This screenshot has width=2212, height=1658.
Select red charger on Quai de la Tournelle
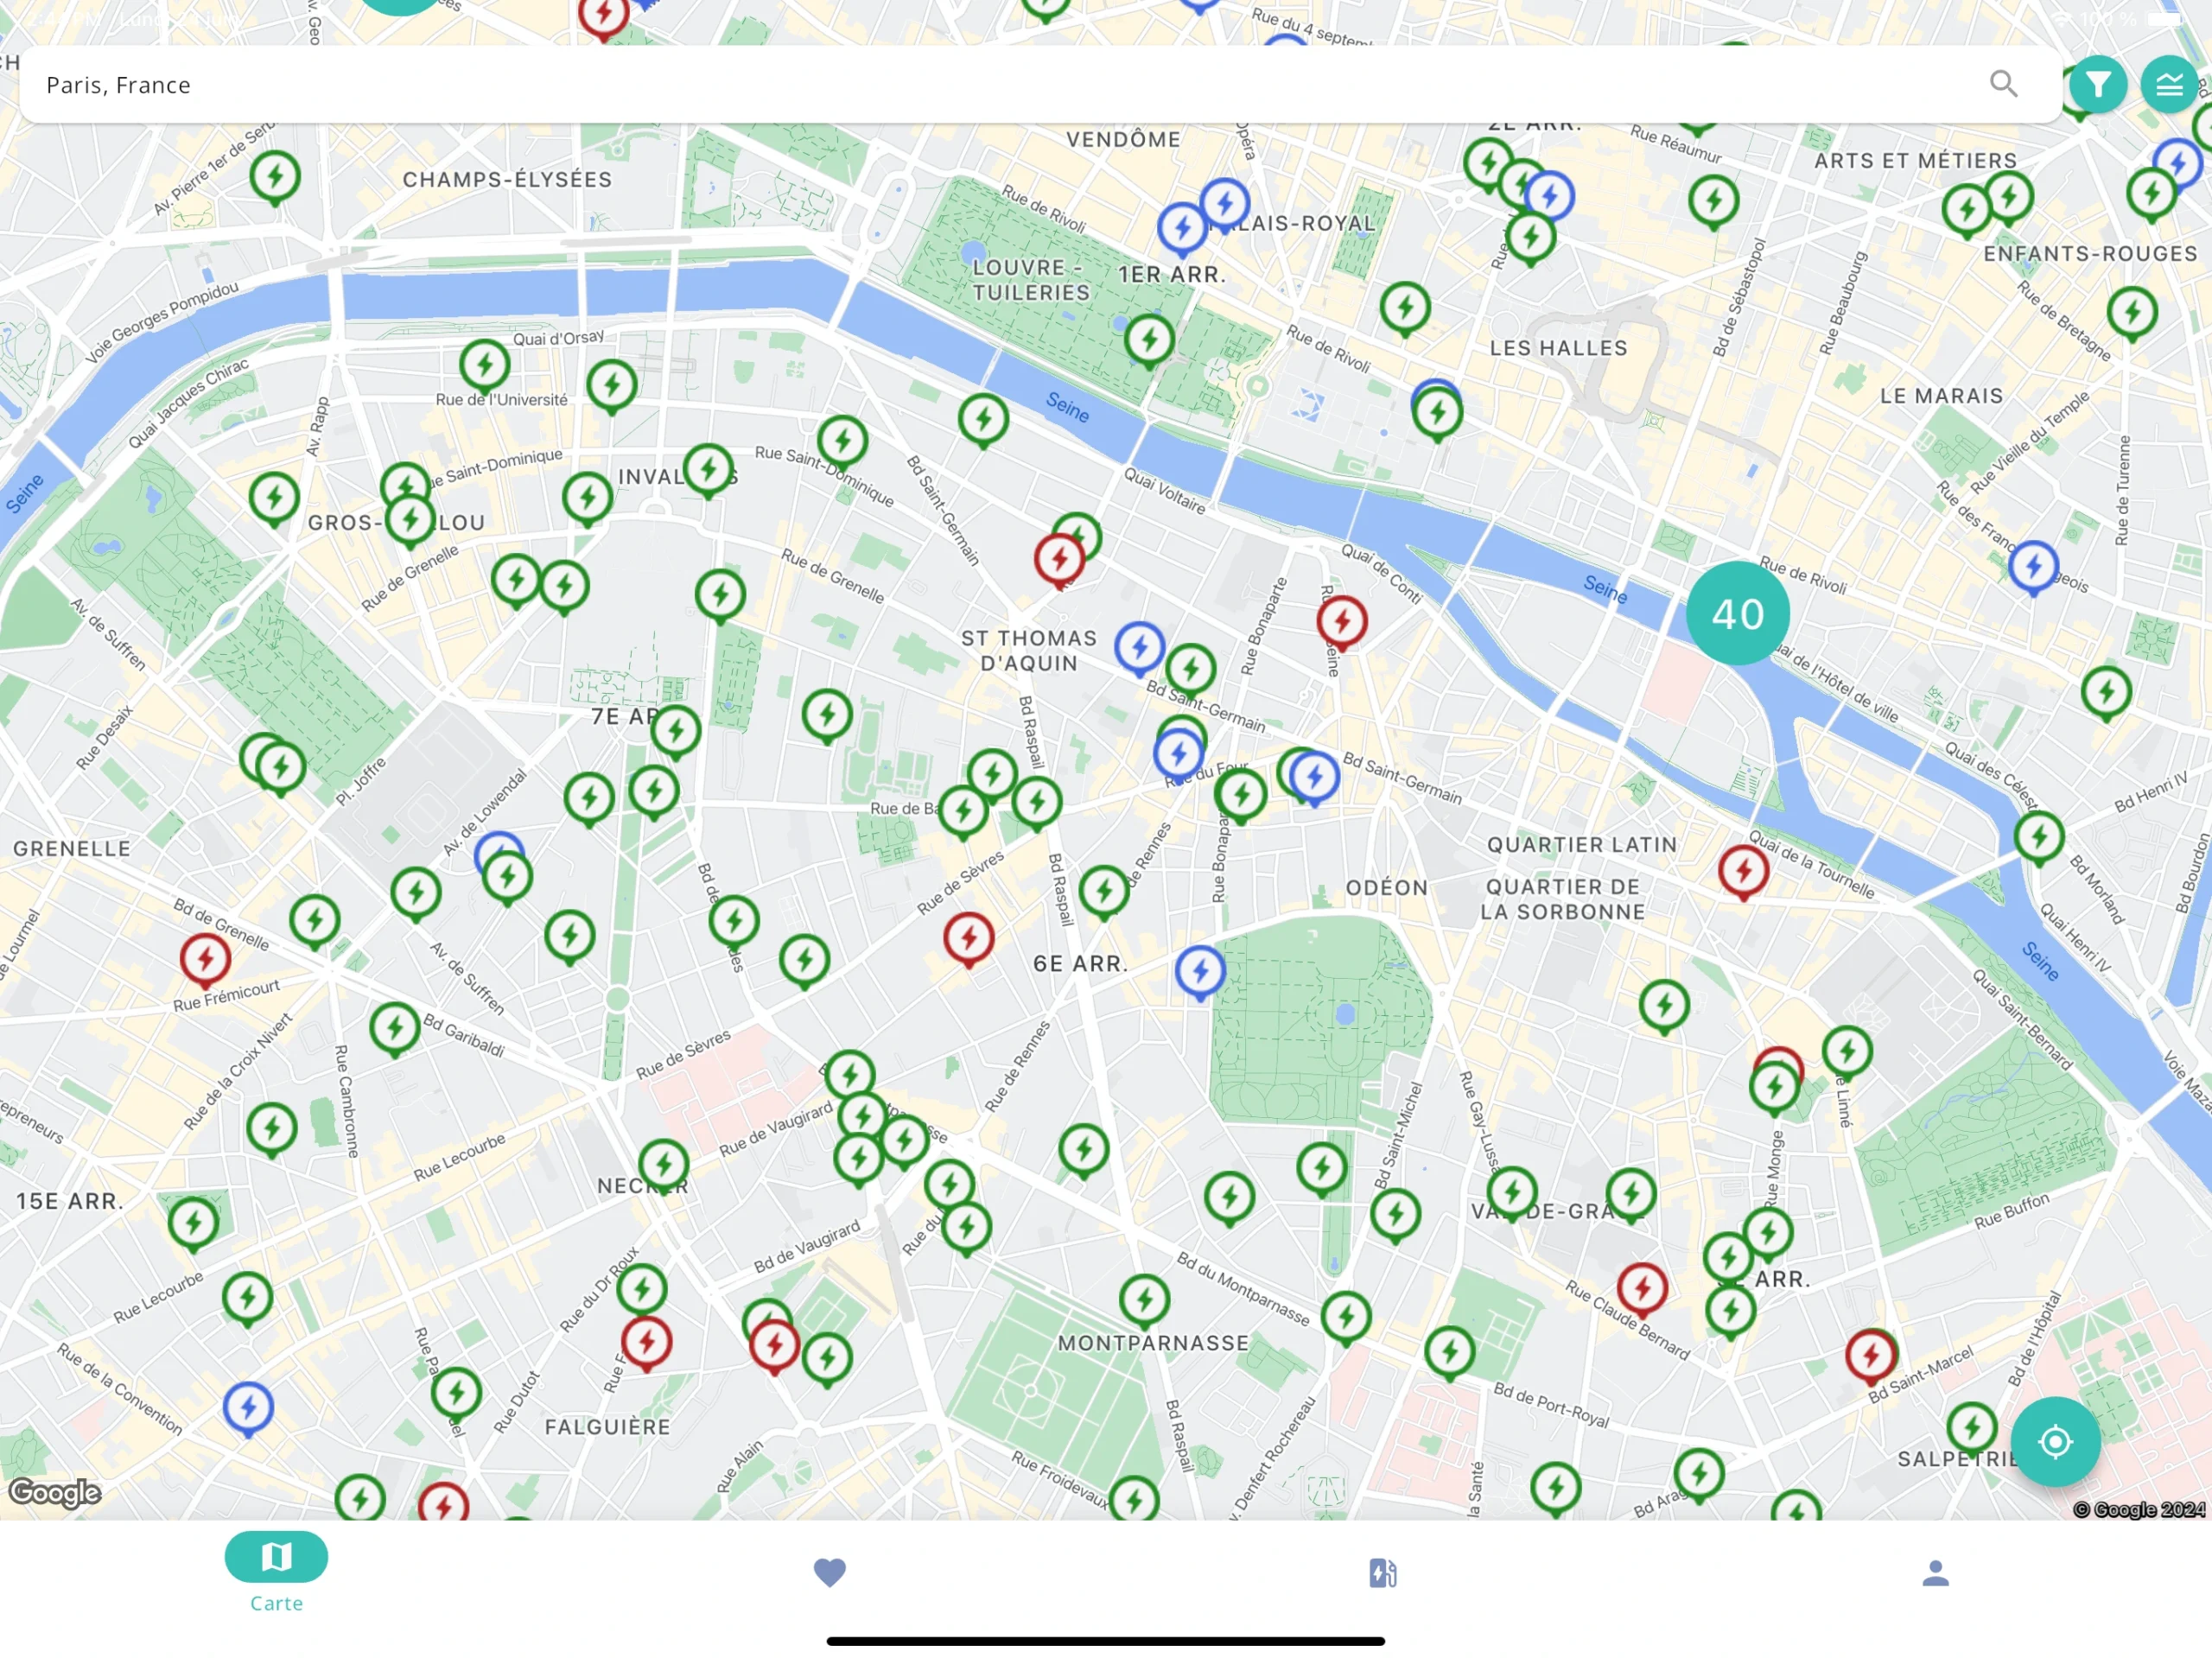[x=1743, y=872]
